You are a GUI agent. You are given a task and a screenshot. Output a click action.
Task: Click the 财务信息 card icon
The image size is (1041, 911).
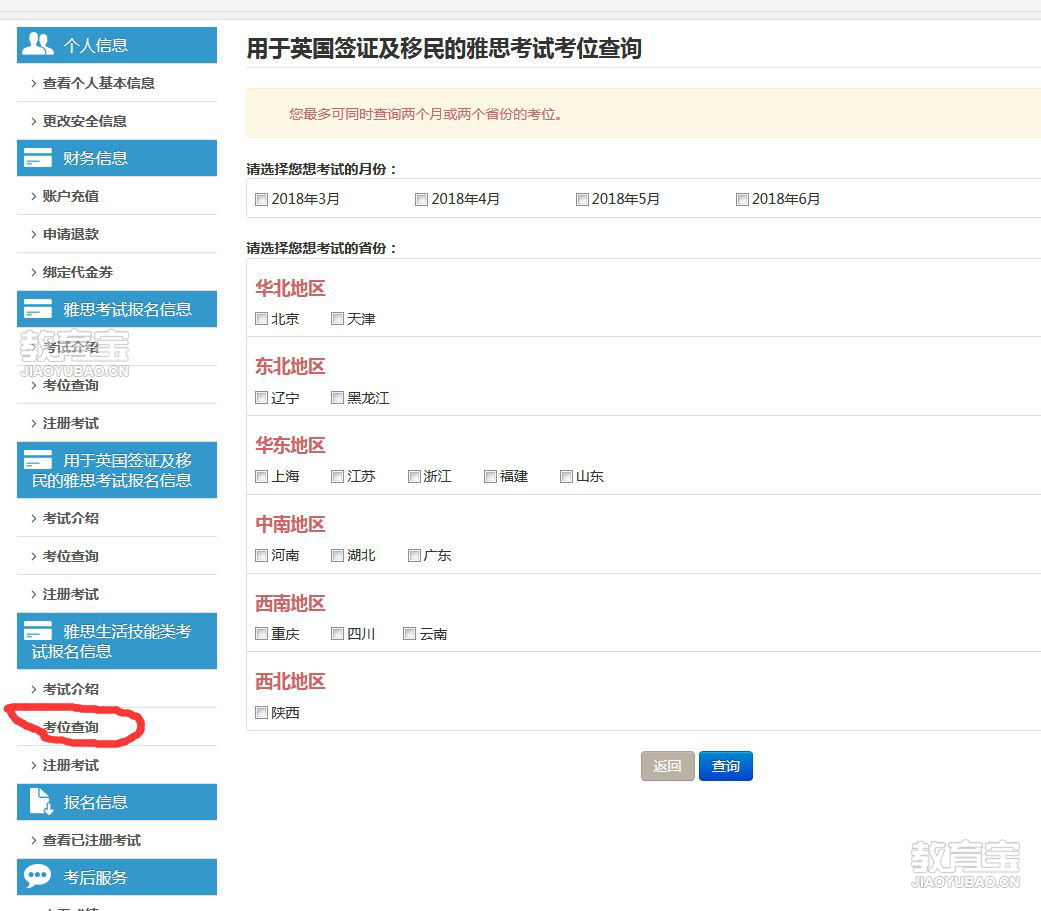(38, 158)
